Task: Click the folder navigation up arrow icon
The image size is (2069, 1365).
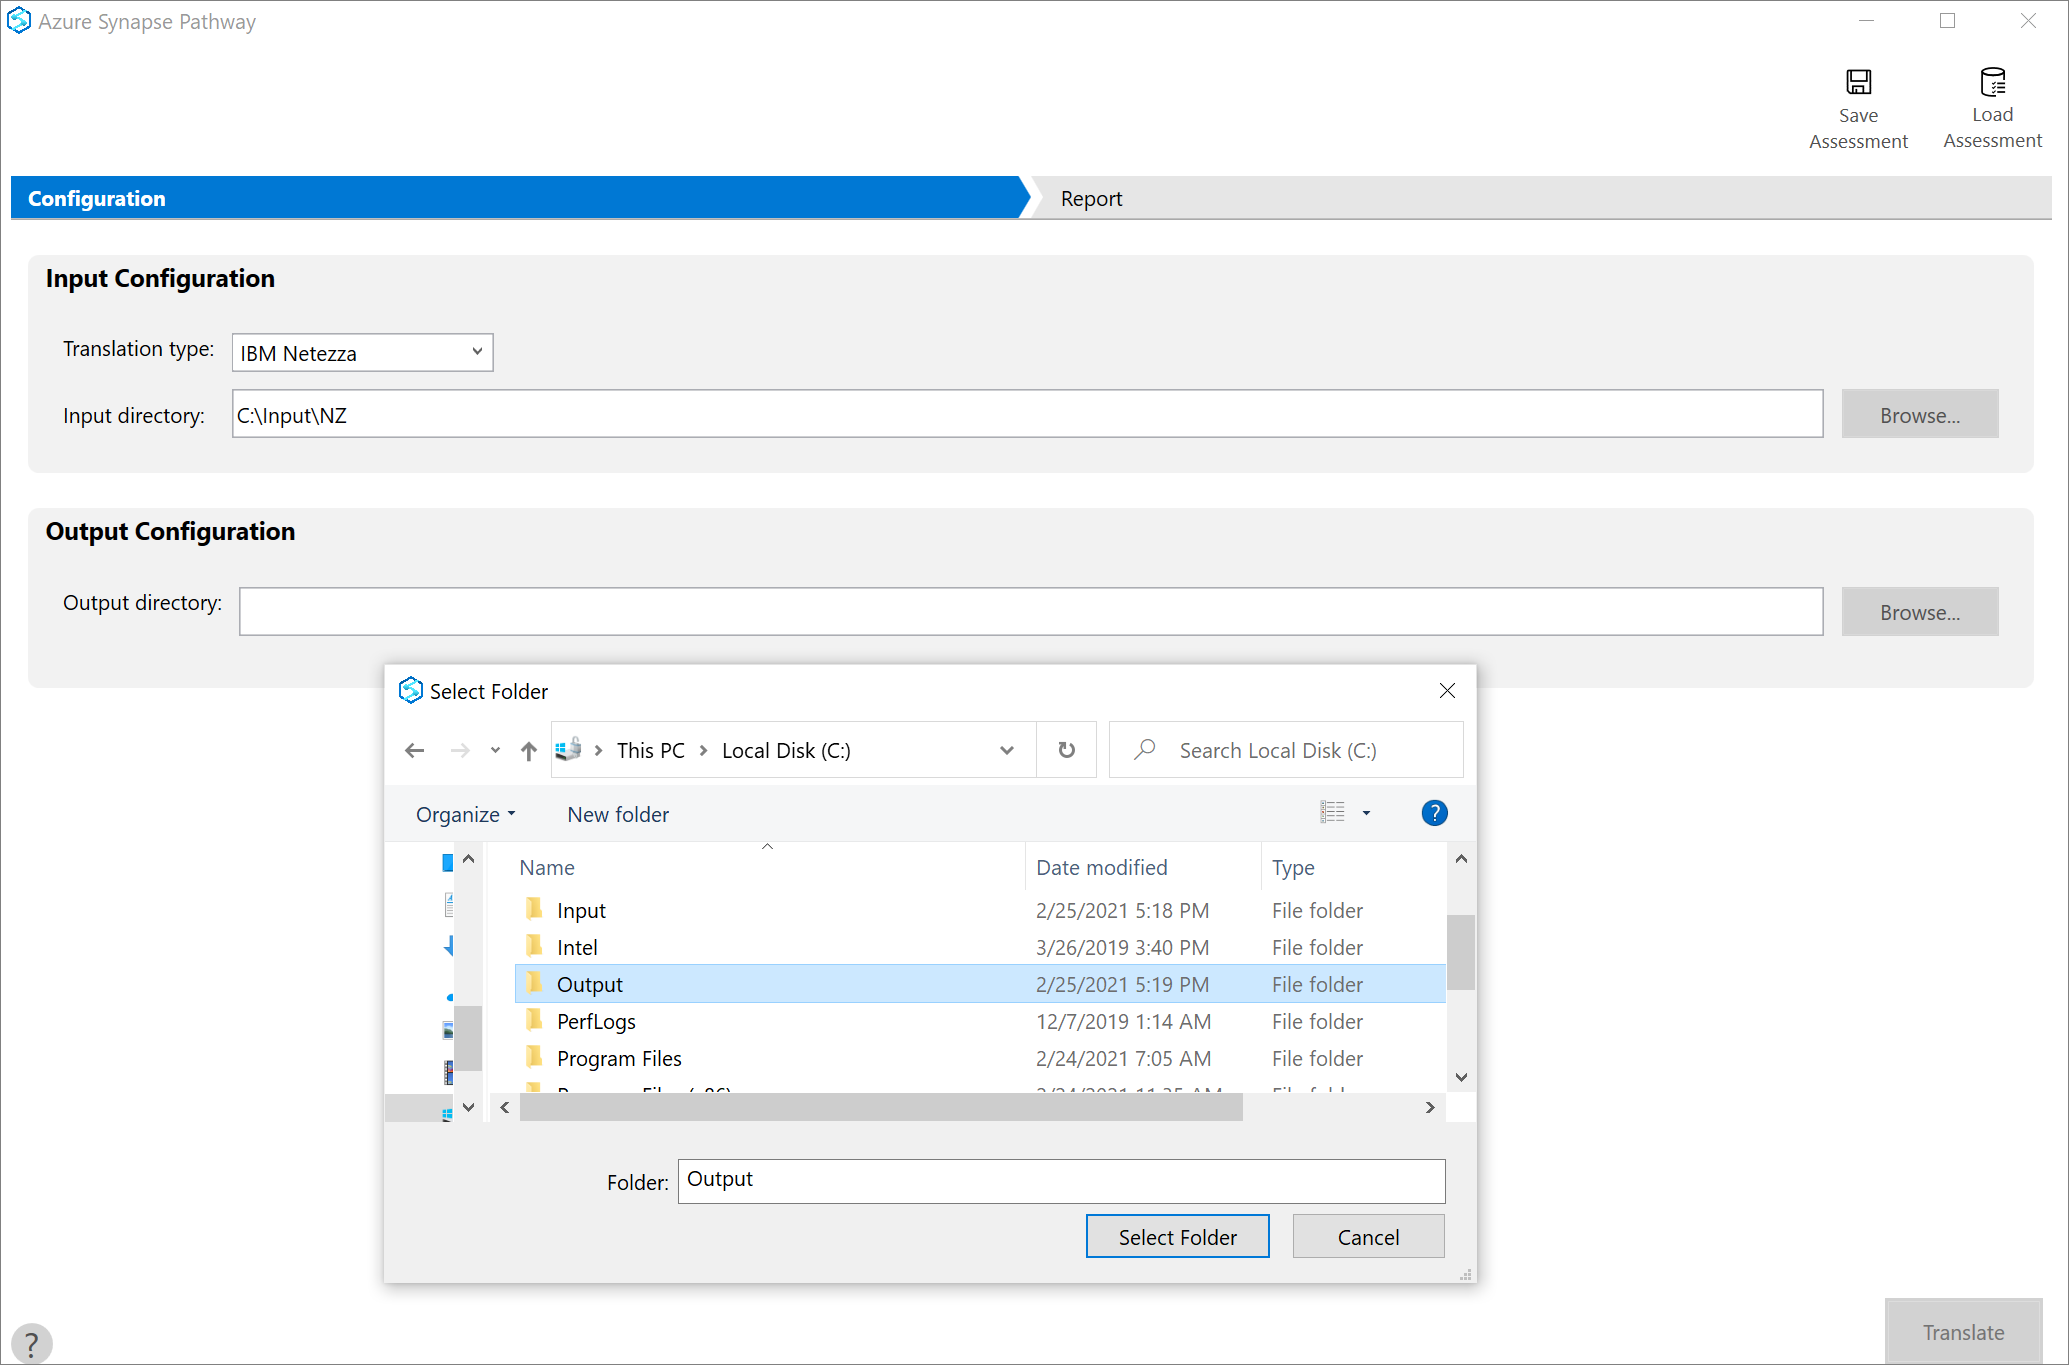Action: (x=529, y=750)
